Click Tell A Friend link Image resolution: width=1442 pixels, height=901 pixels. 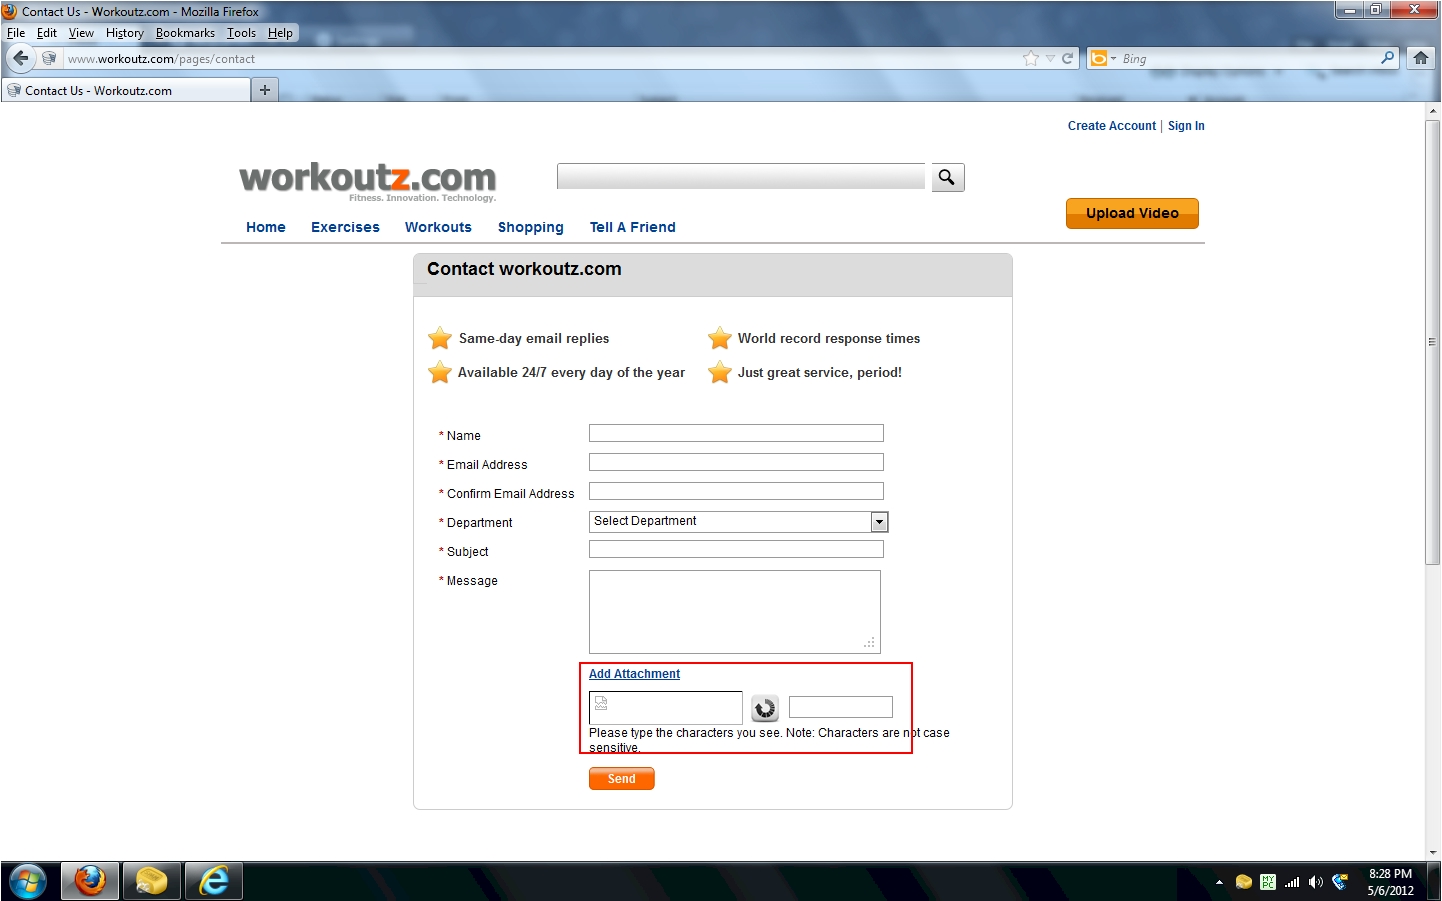coord(633,227)
